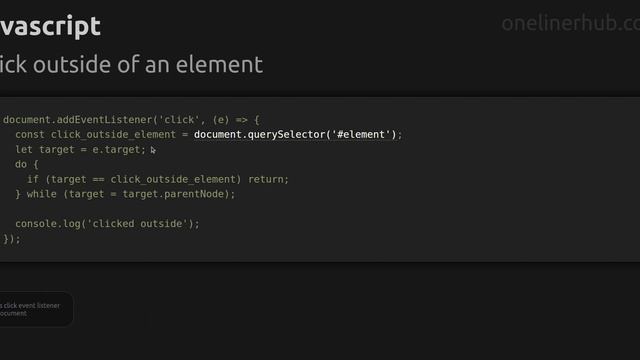Click the 'click' string in addEventListener call

pos(179,120)
